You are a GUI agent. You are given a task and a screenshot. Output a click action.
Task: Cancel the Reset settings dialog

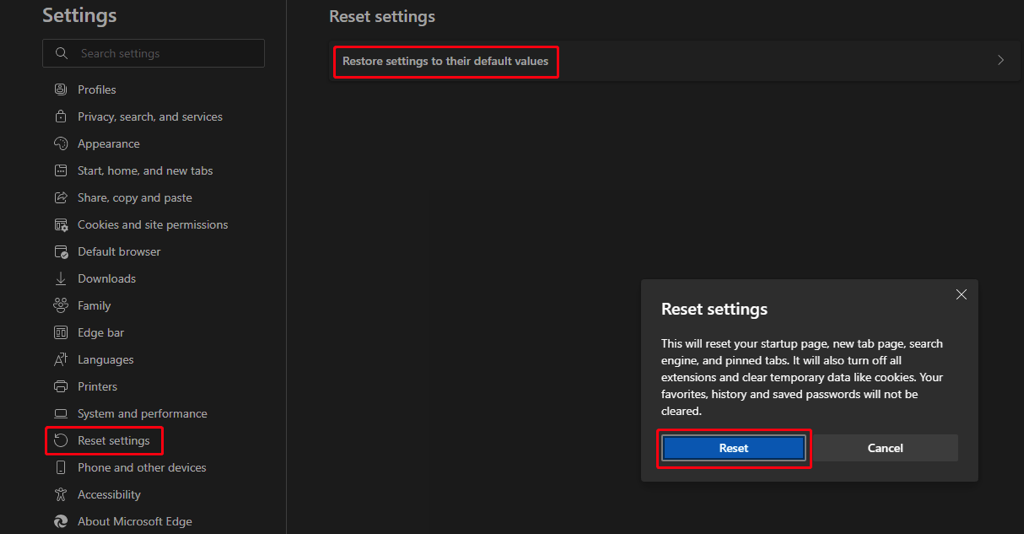(x=885, y=448)
